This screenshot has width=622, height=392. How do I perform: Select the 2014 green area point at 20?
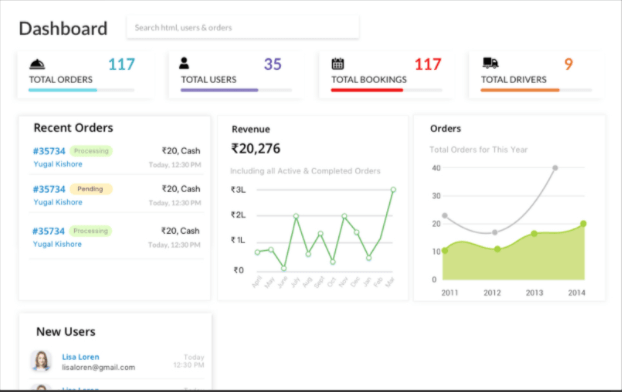point(583,224)
